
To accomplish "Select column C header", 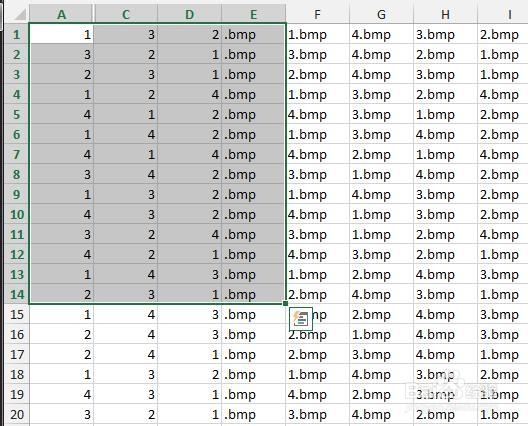I will pyautogui.click(x=126, y=14).
